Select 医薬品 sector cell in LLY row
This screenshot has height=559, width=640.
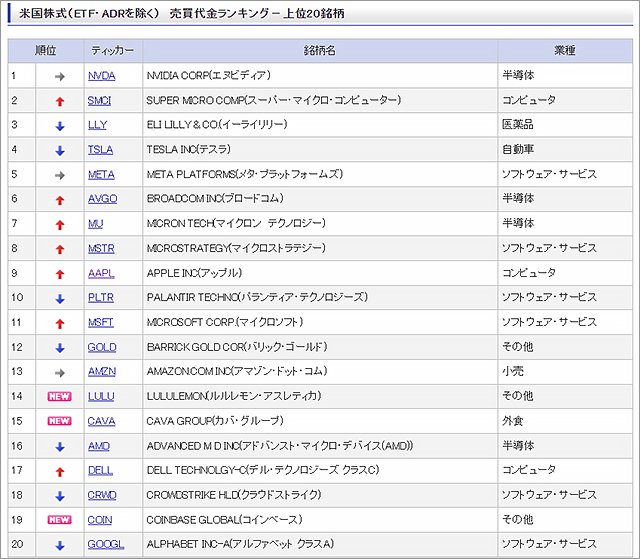(x=565, y=125)
